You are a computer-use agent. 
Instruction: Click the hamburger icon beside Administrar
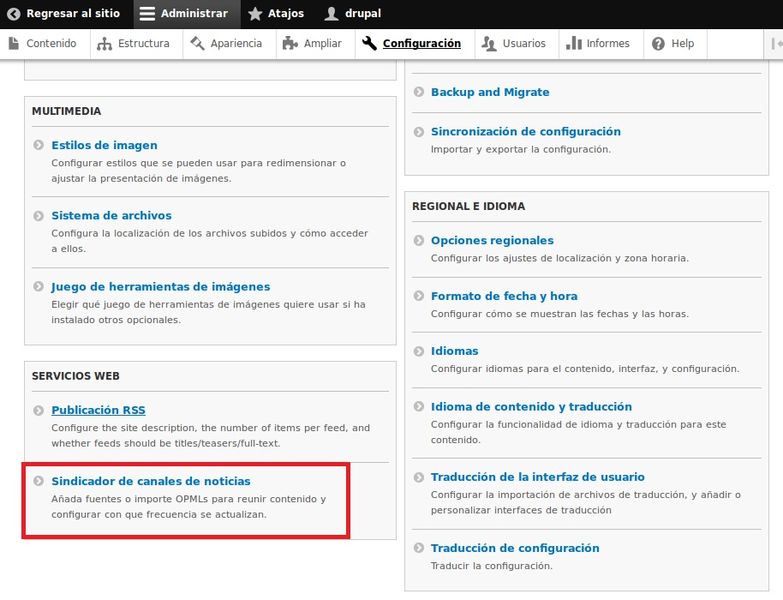point(147,13)
